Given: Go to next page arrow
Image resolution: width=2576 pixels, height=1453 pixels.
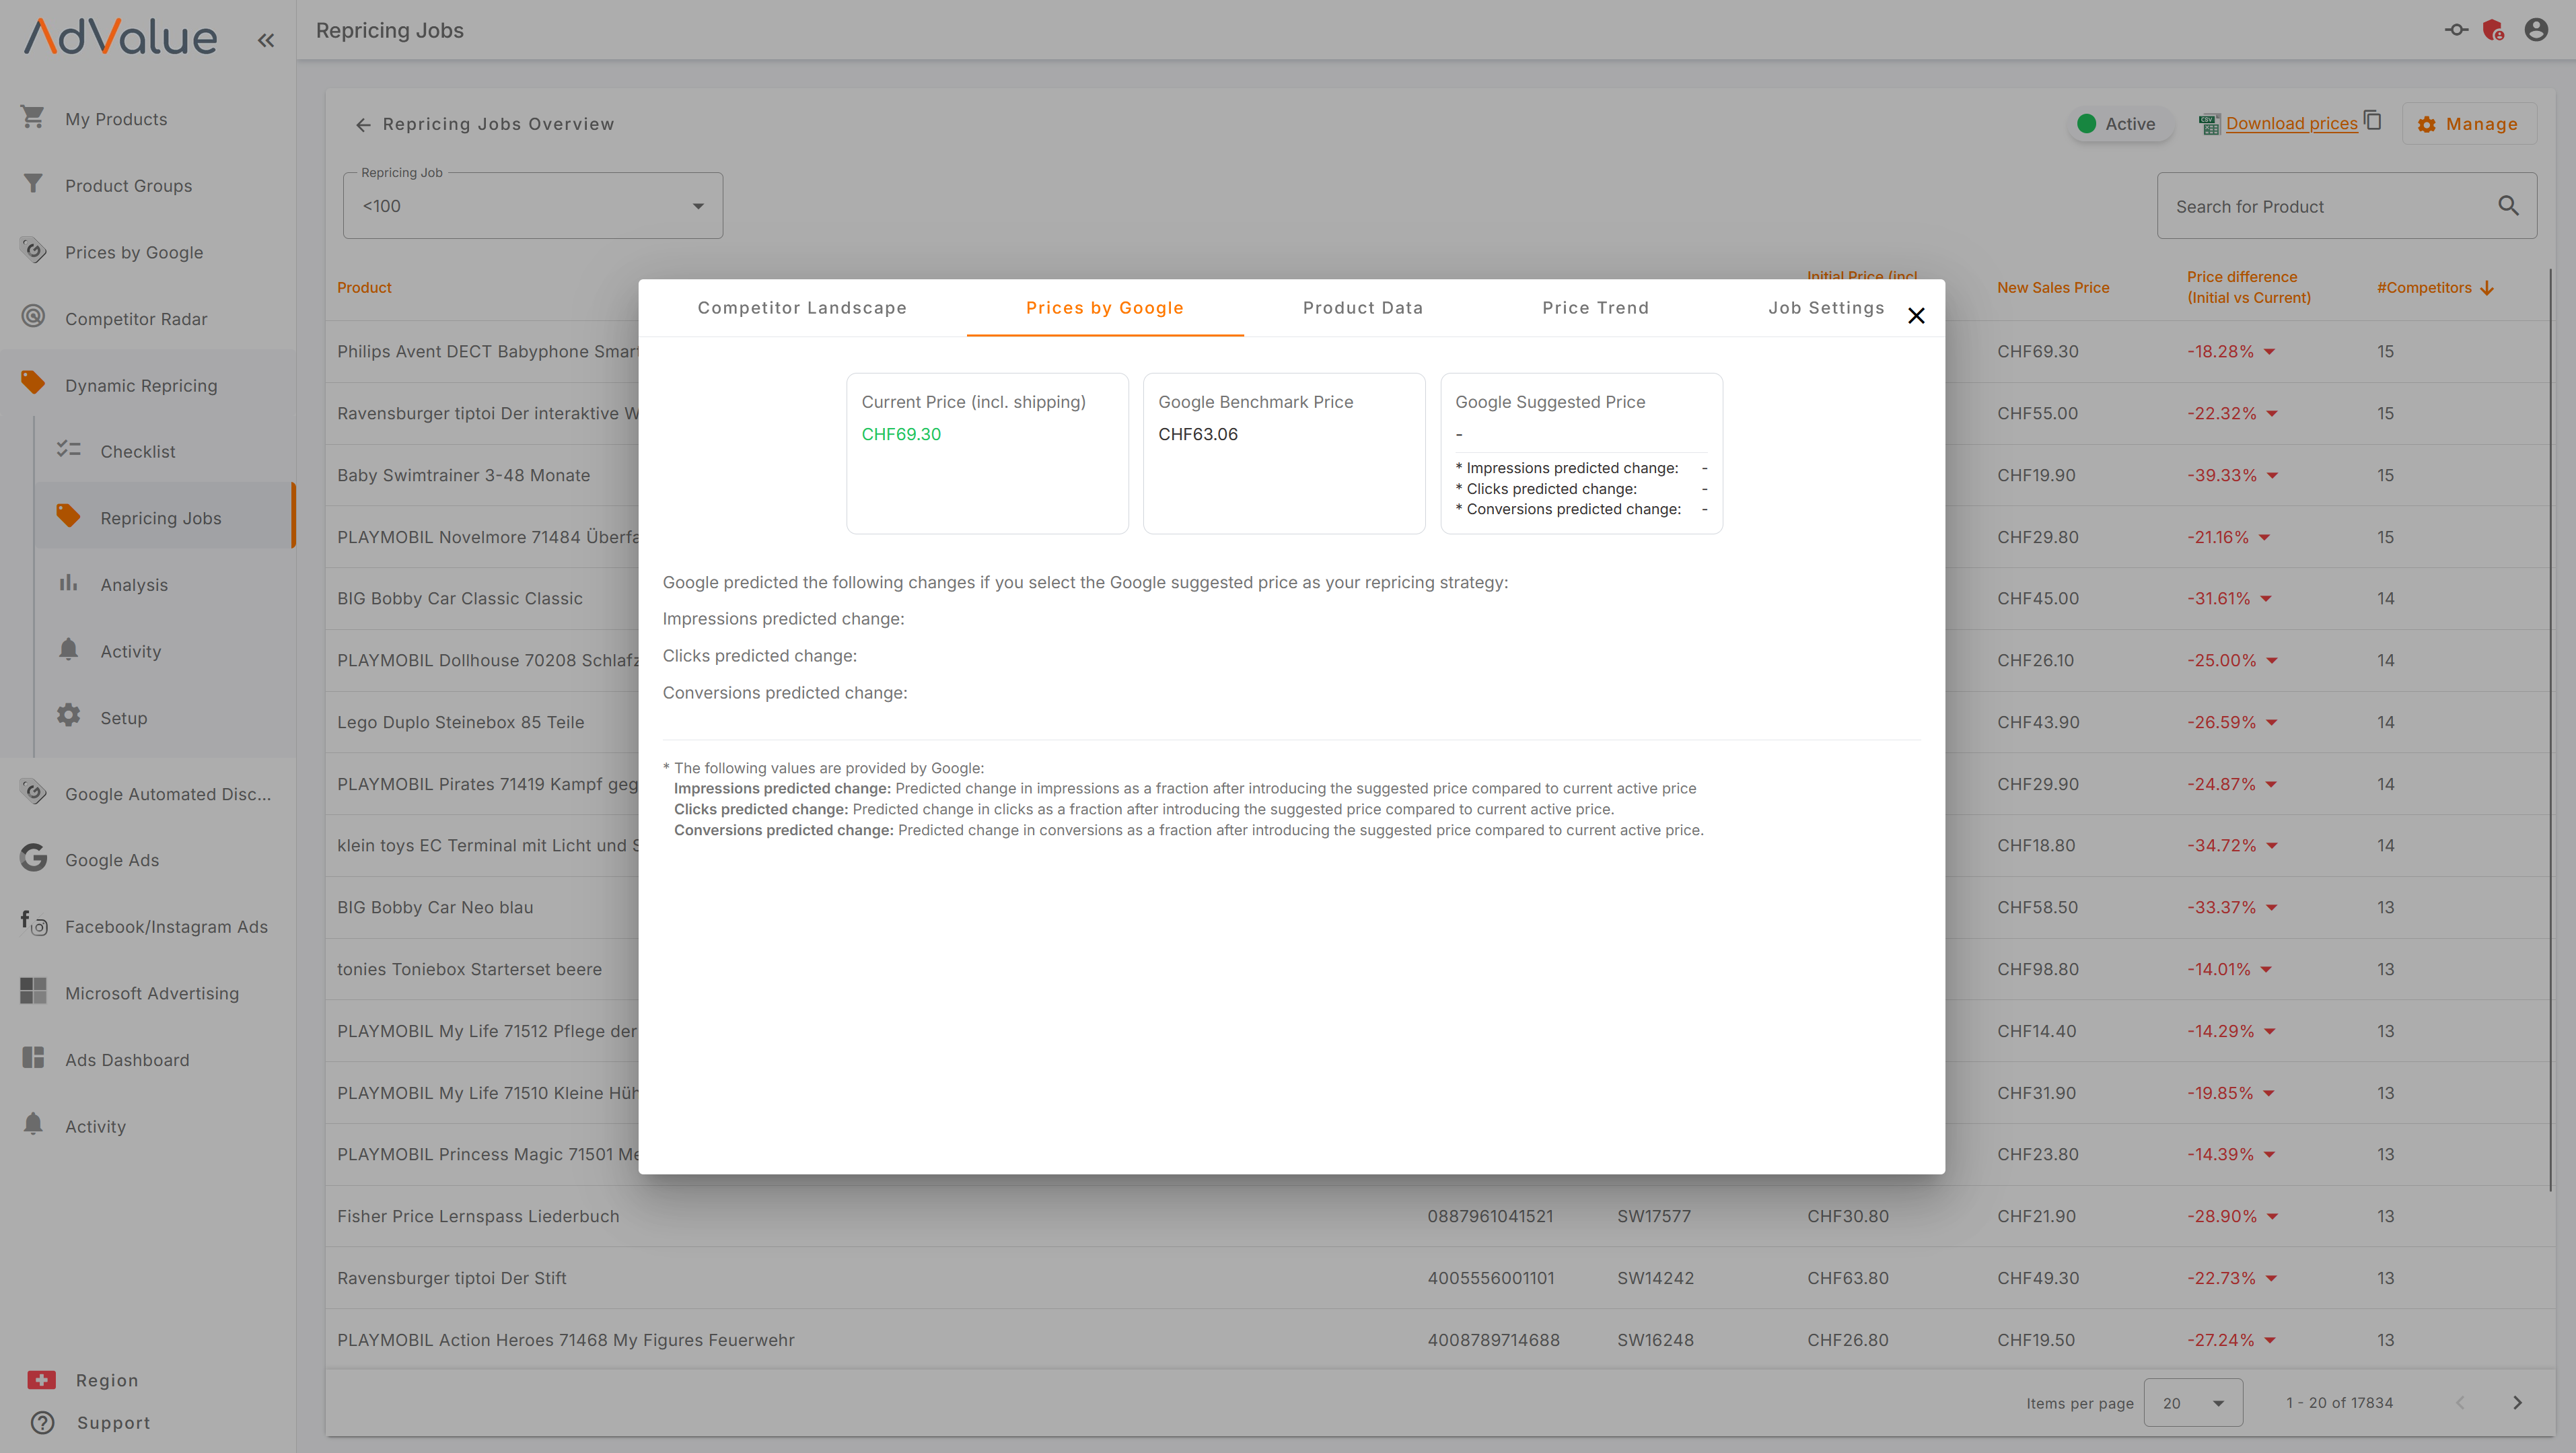Looking at the screenshot, I should pos(2518,1403).
